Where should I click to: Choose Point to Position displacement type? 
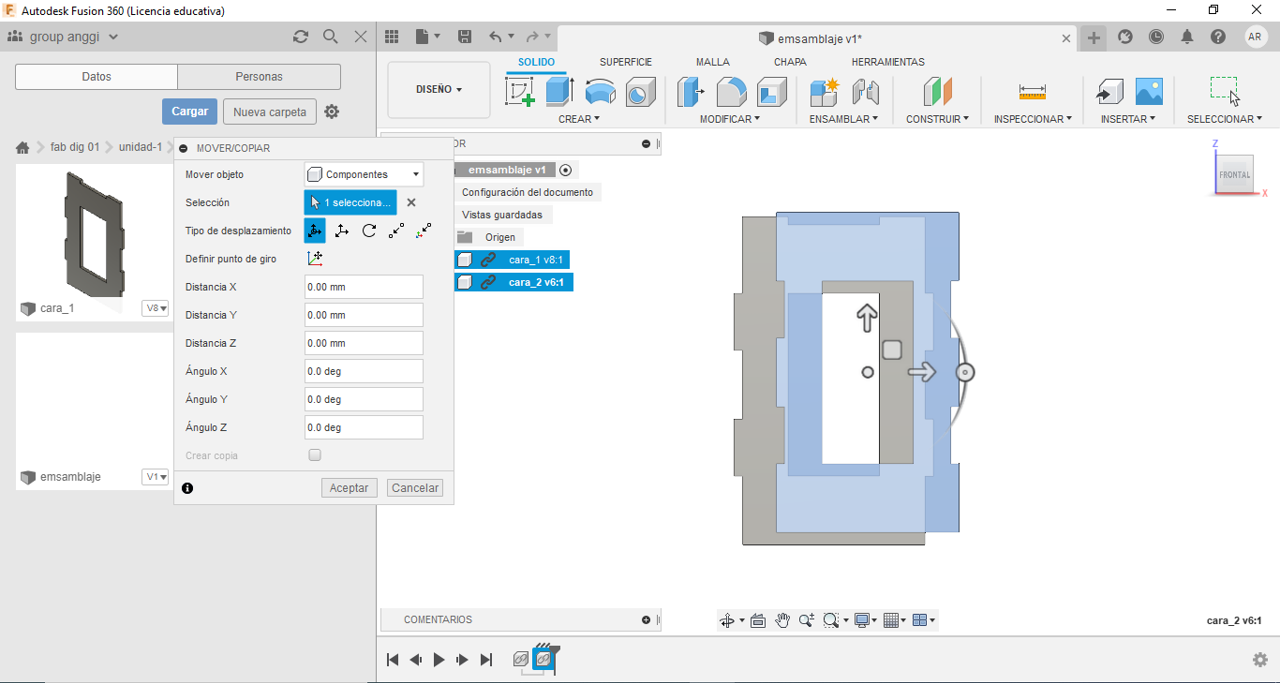[x=424, y=231]
